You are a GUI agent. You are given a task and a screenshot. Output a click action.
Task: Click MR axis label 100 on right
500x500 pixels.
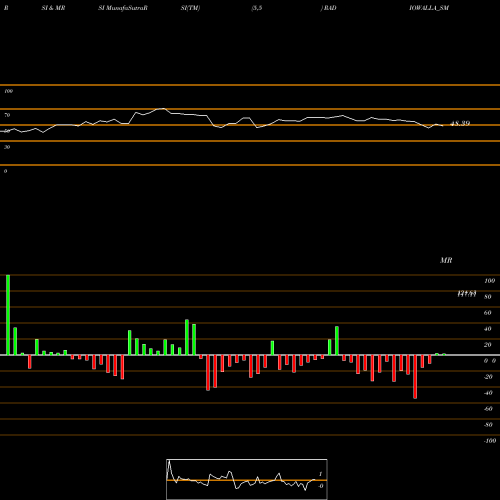tap(489, 281)
